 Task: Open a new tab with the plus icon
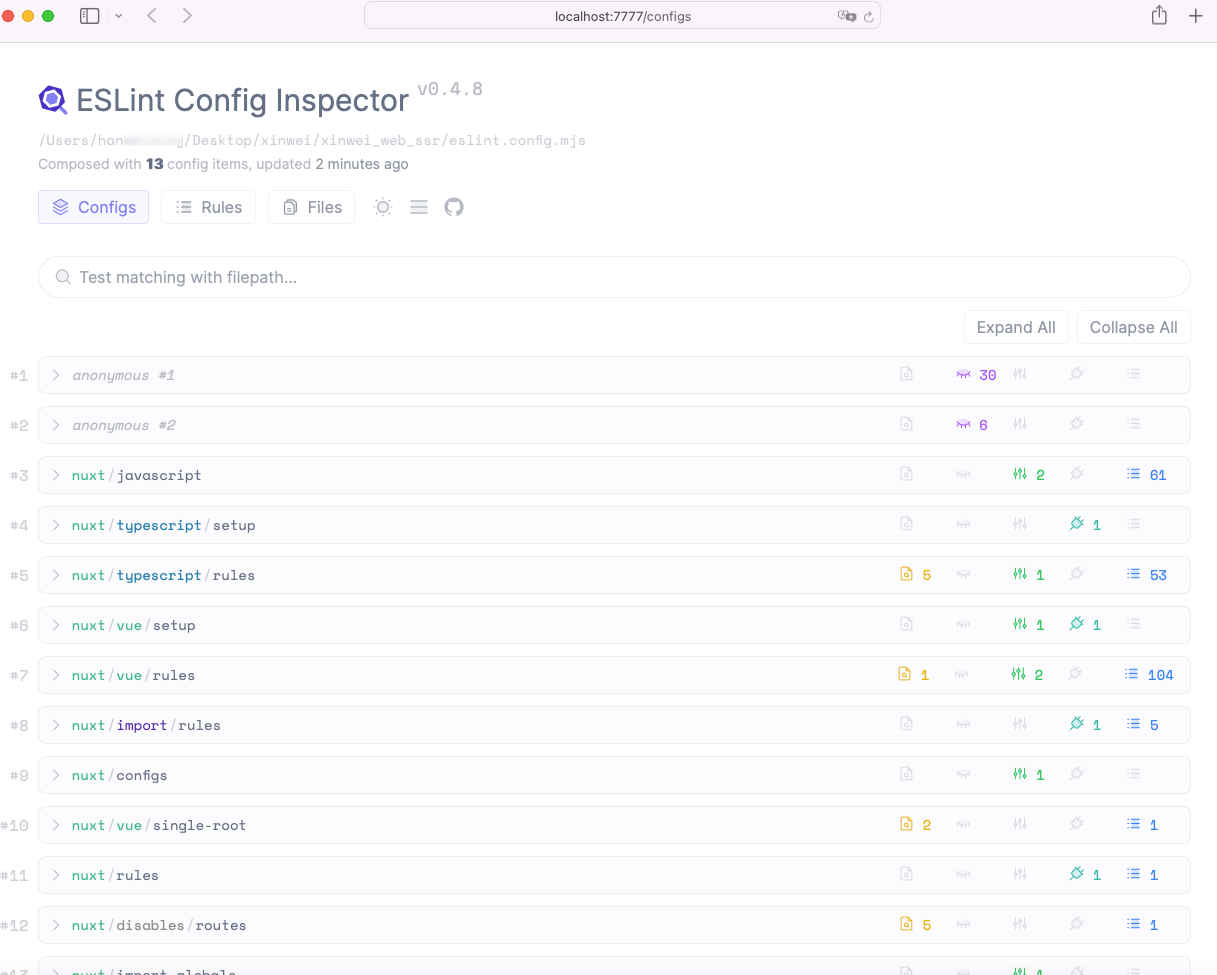(x=1195, y=16)
